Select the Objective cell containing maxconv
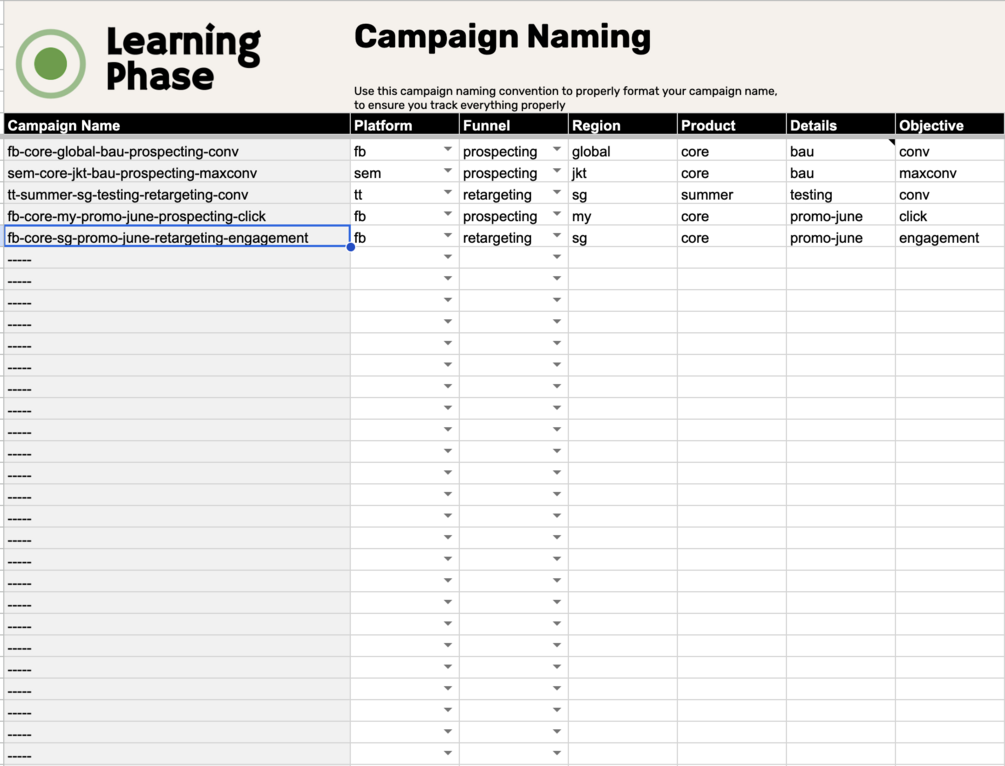This screenshot has height=766, width=1005. click(x=949, y=173)
